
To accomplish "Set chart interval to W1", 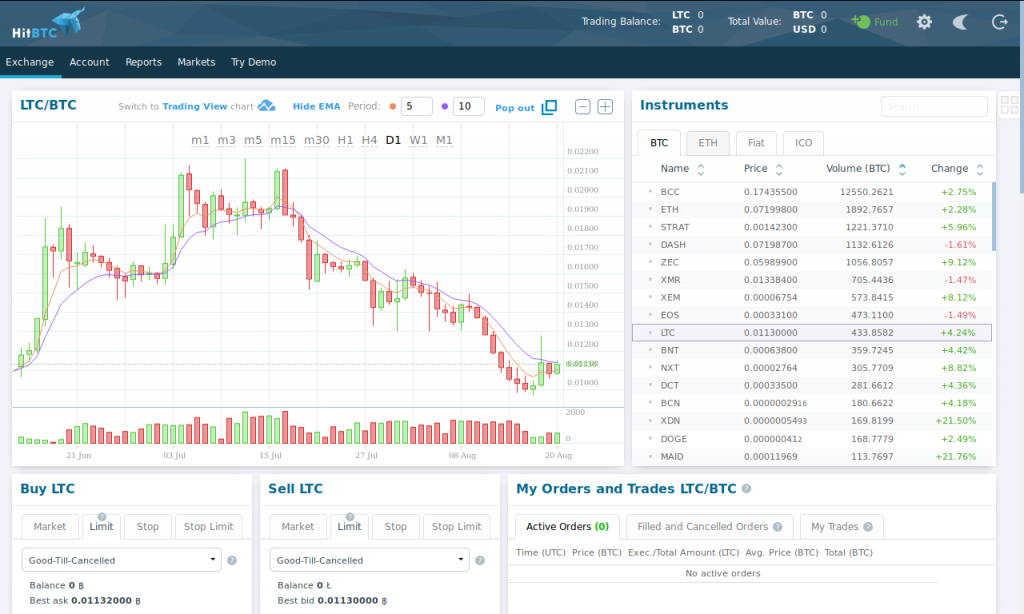I will coord(418,140).
